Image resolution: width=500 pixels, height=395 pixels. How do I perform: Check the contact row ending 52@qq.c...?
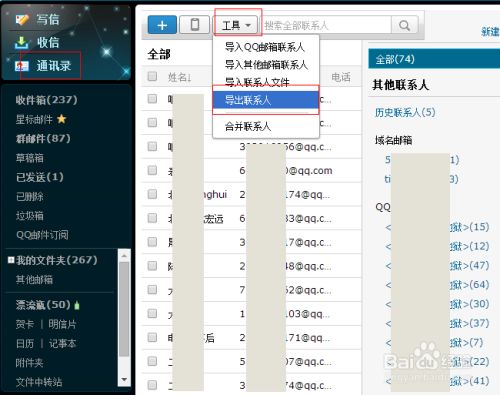click(x=152, y=290)
